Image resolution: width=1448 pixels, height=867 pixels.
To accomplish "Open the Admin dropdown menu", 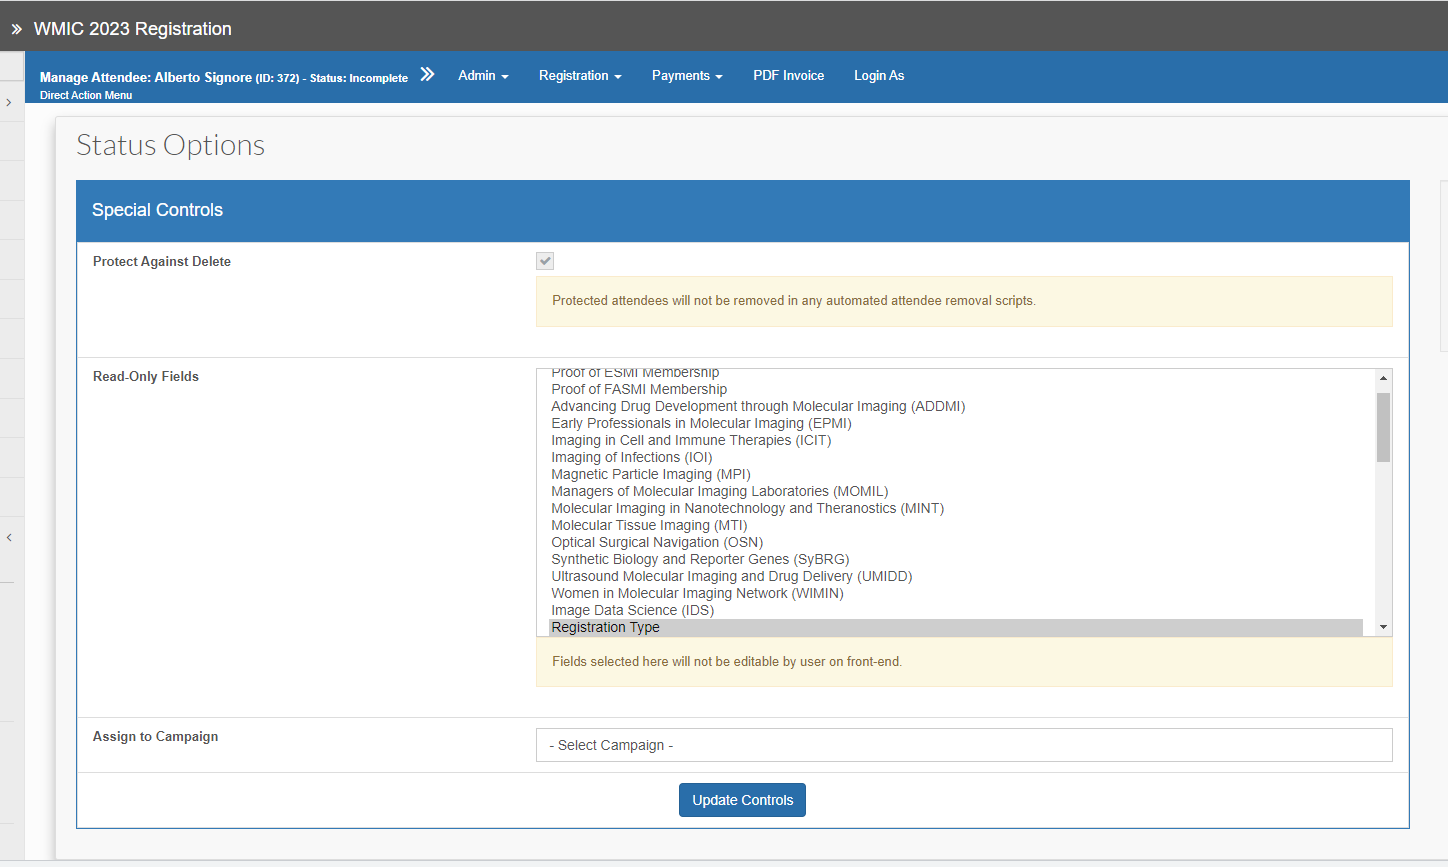I will 483,76.
